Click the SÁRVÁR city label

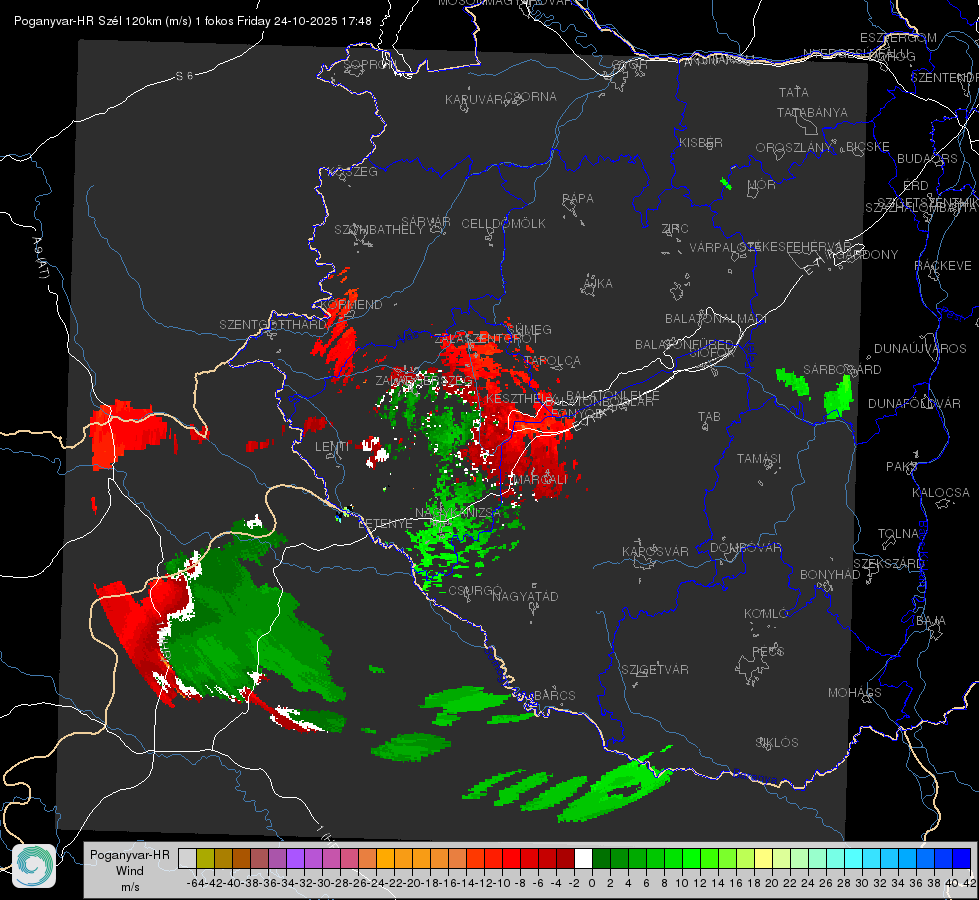[426, 222]
